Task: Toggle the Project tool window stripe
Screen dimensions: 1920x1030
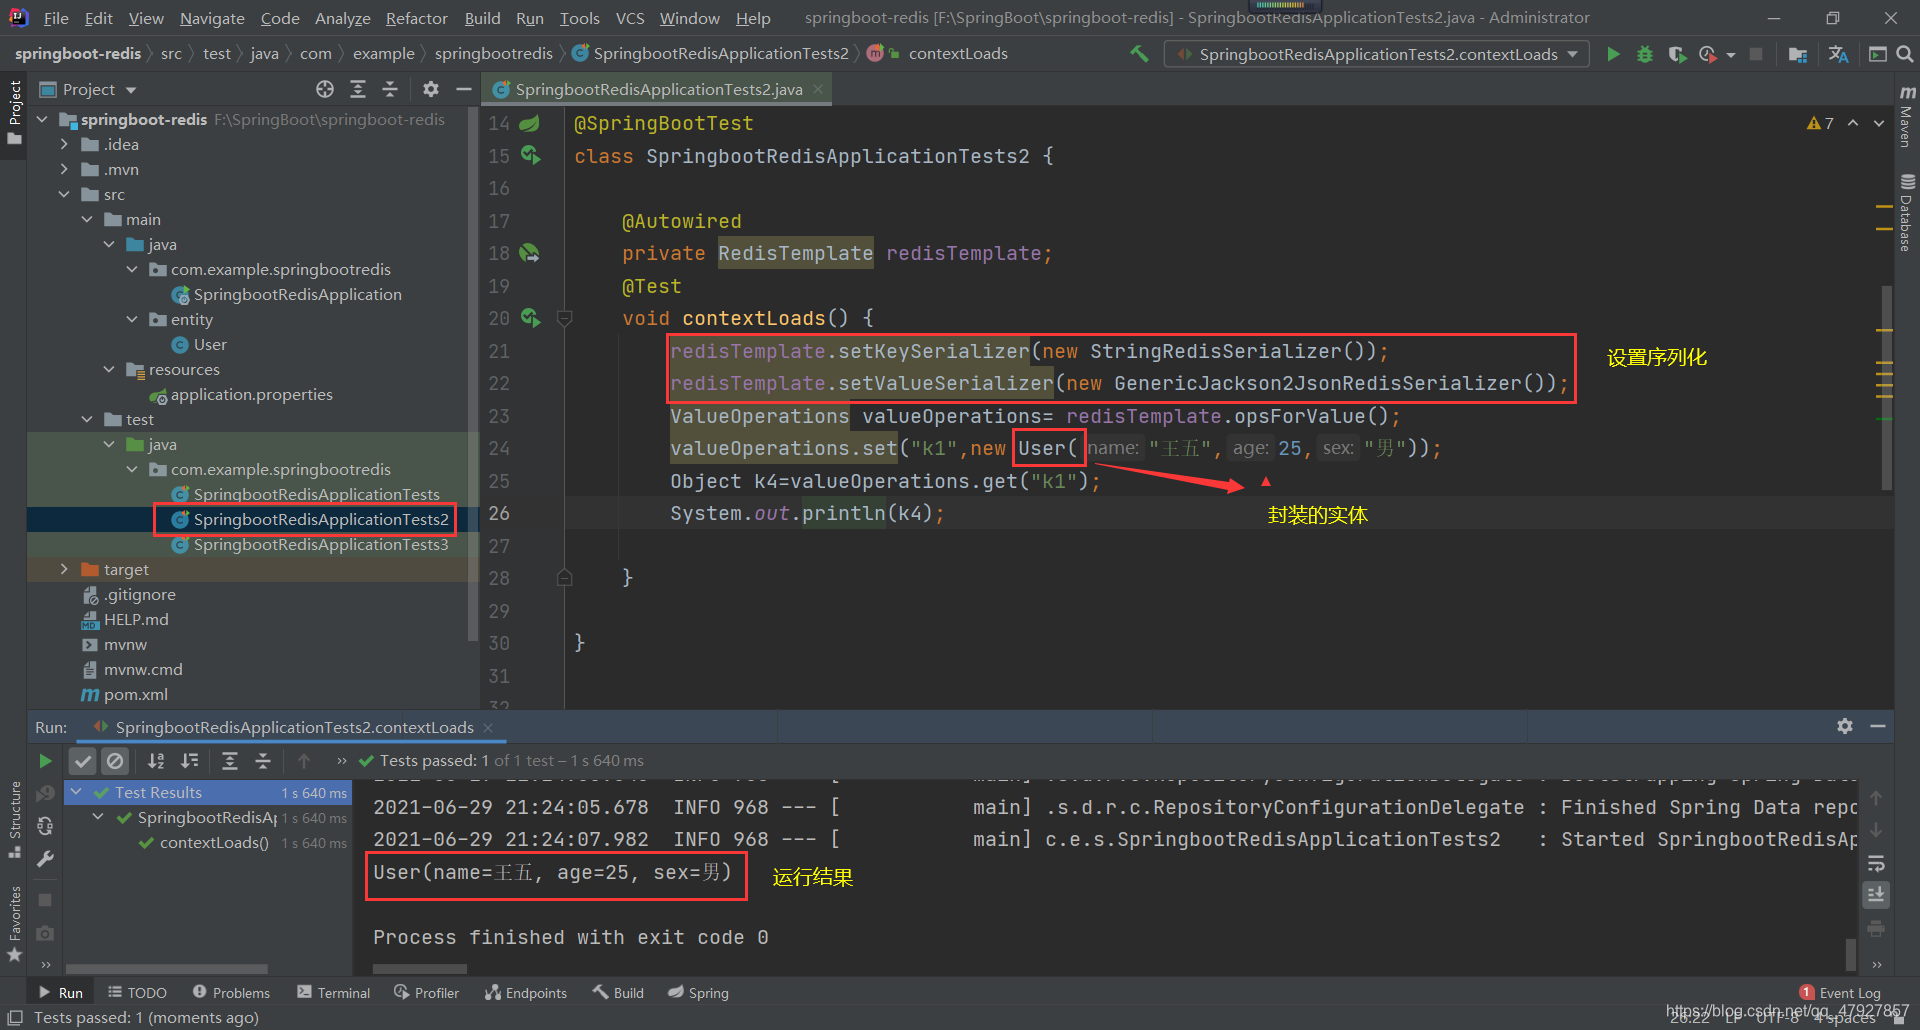Action: 14,111
